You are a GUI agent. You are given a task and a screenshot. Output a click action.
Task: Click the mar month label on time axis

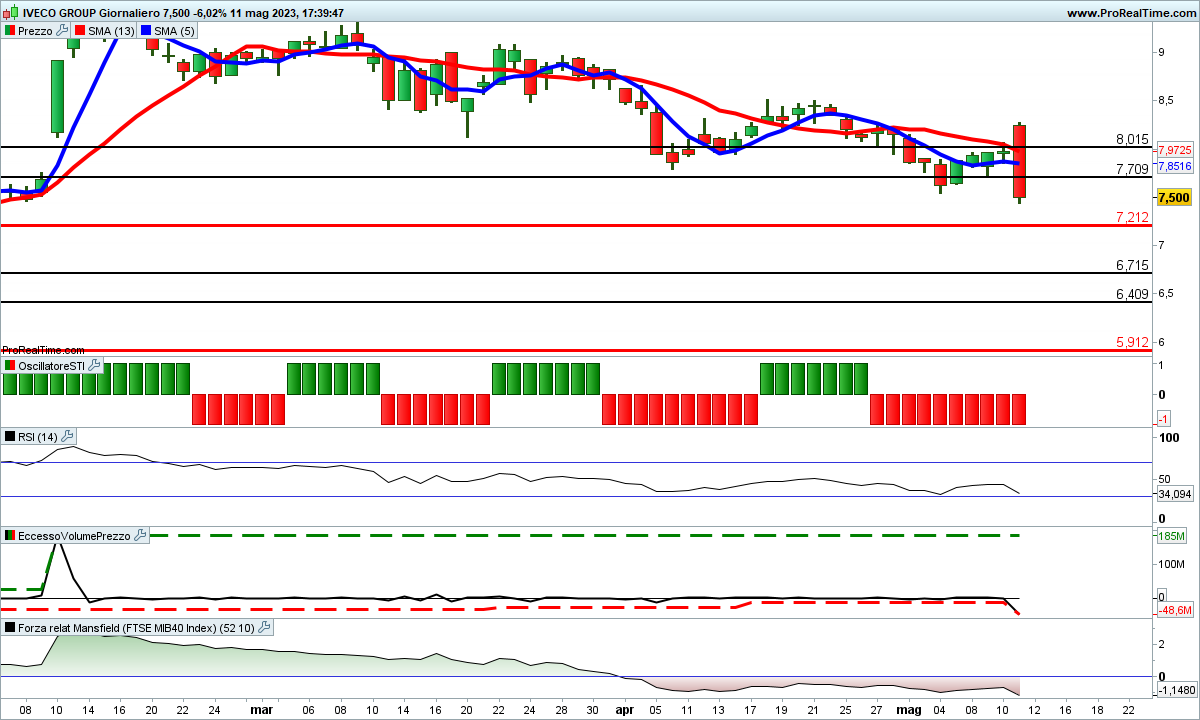tap(260, 708)
